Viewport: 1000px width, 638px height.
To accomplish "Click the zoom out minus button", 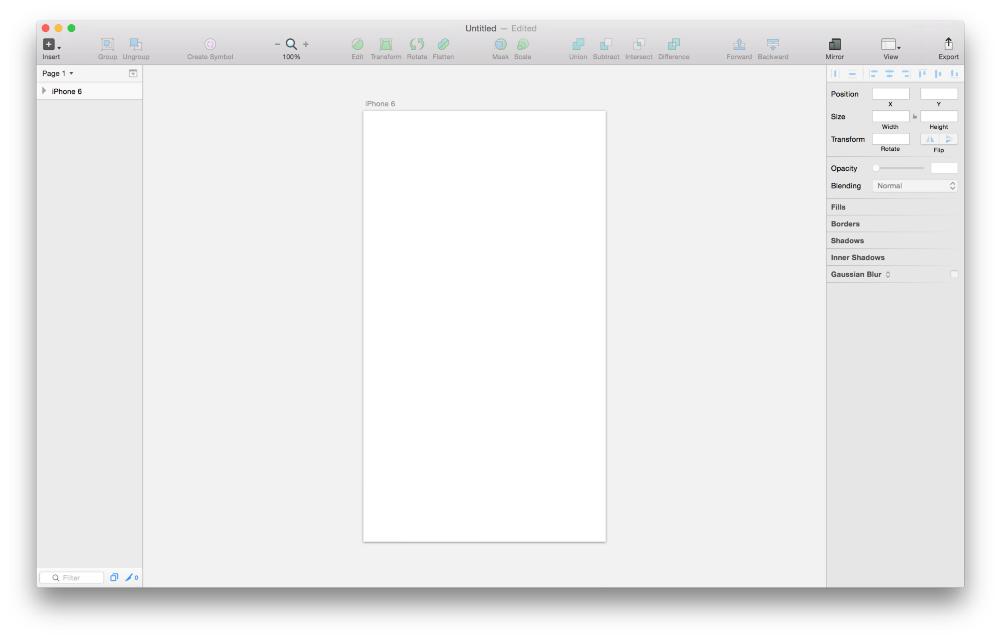I will (278, 44).
